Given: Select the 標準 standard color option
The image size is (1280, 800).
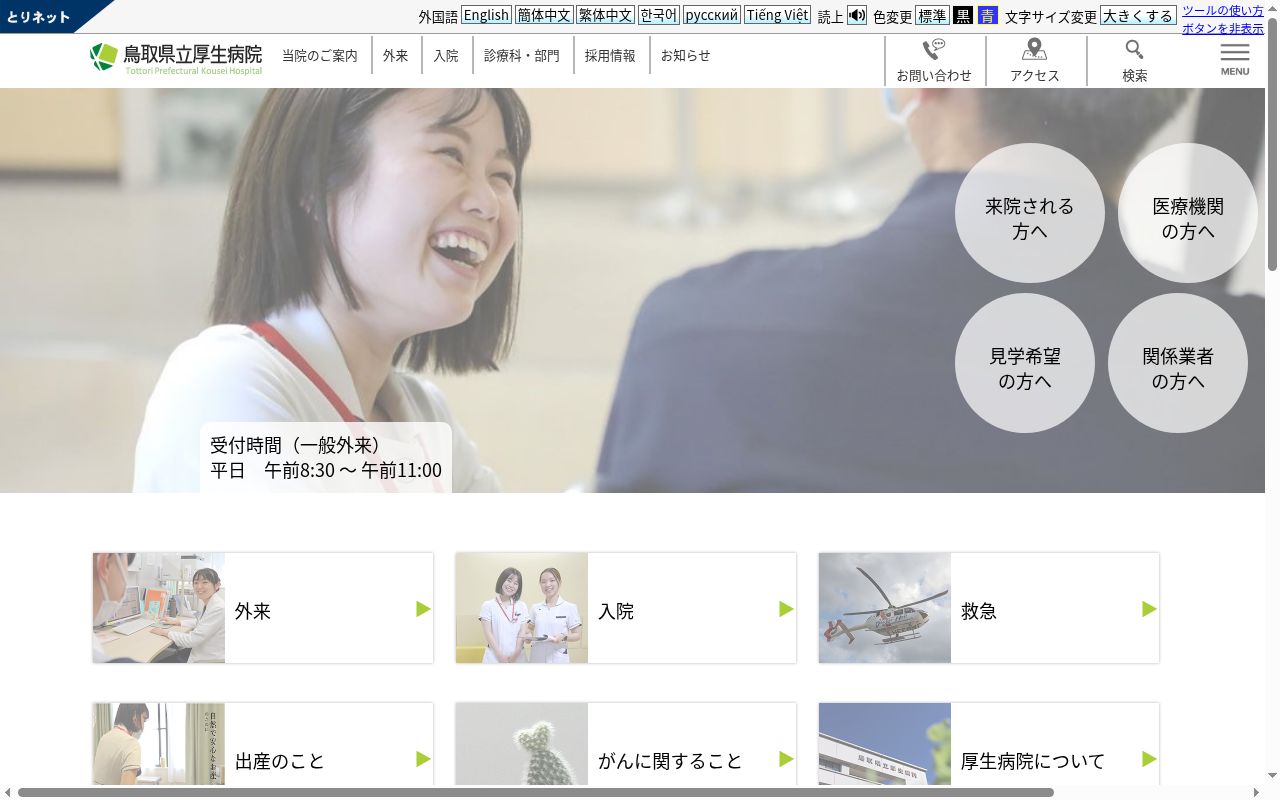Looking at the screenshot, I should click(x=932, y=15).
